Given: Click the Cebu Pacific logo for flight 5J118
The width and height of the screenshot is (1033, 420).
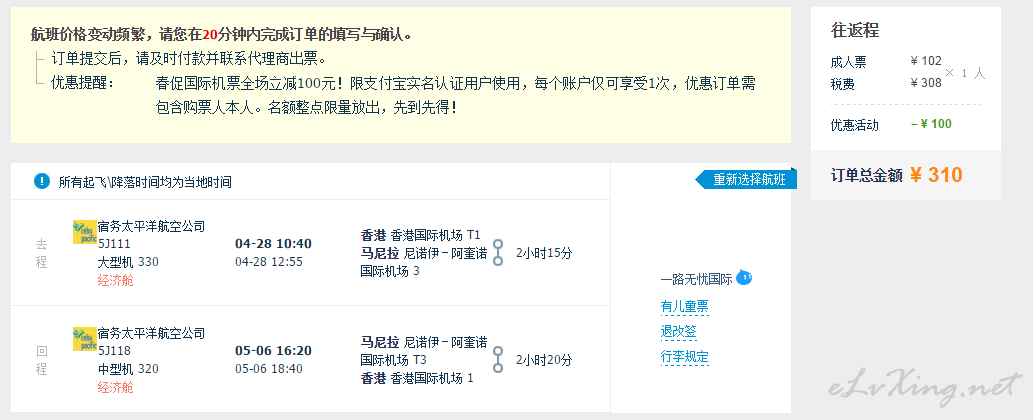Looking at the screenshot, I should click(x=84, y=339).
